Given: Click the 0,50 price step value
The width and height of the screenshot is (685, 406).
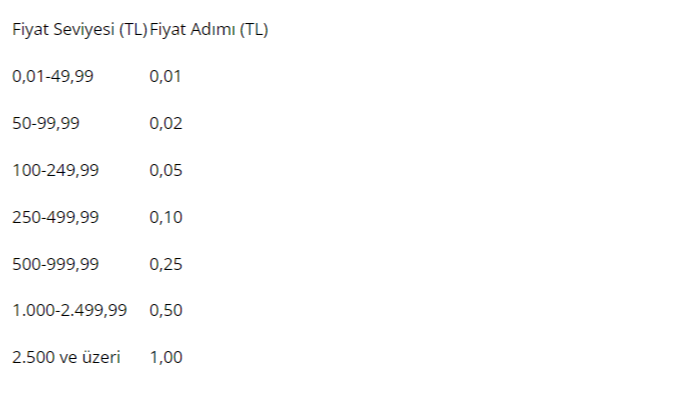Looking at the screenshot, I should pos(166,310).
